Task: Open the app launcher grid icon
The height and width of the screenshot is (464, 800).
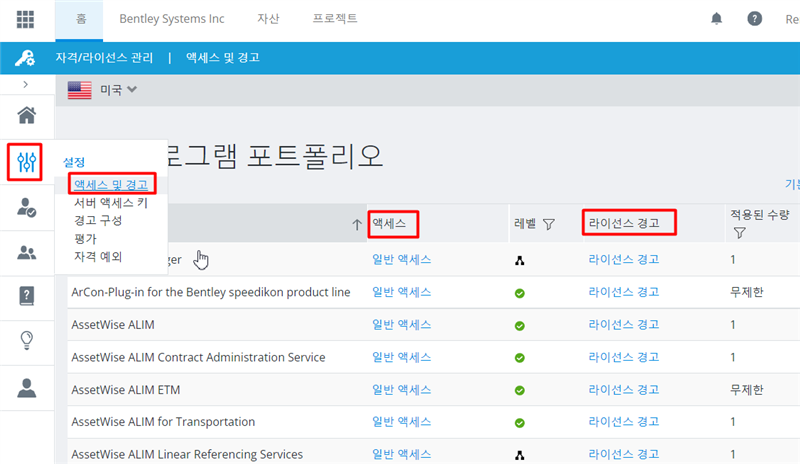Action: point(25,19)
